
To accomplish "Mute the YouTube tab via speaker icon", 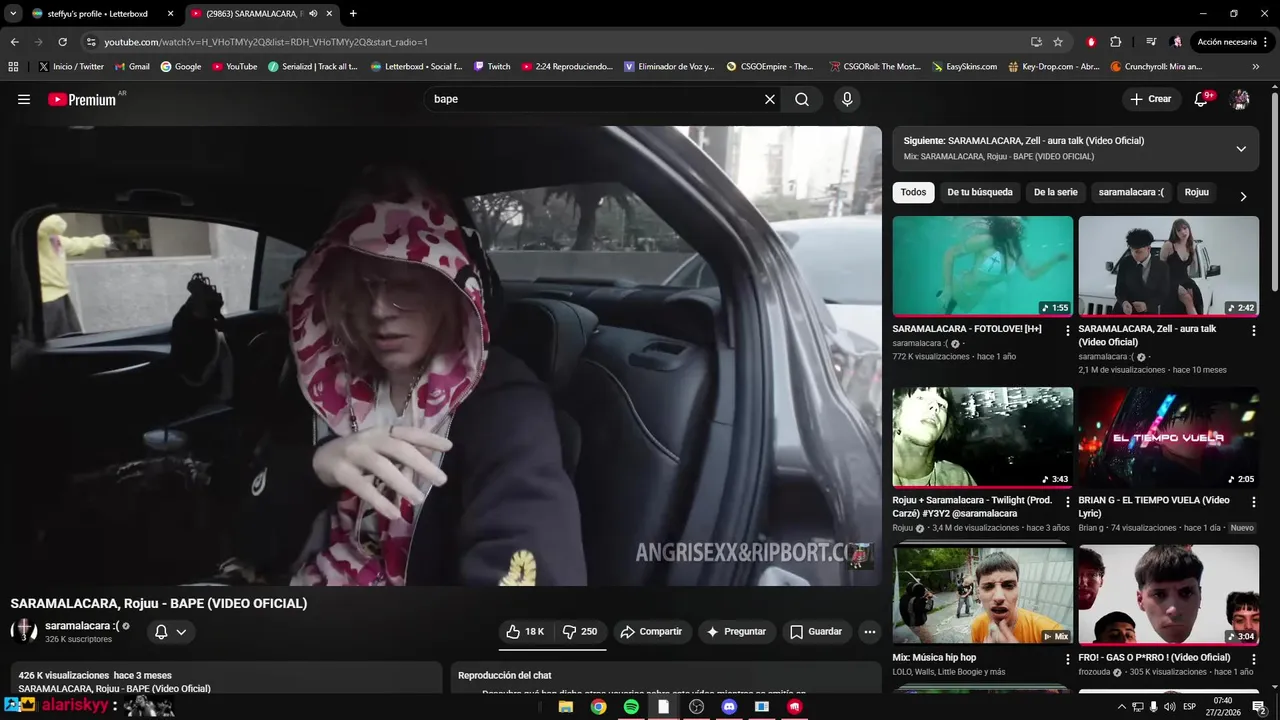I will pyautogui.click(x=313, y=14).
